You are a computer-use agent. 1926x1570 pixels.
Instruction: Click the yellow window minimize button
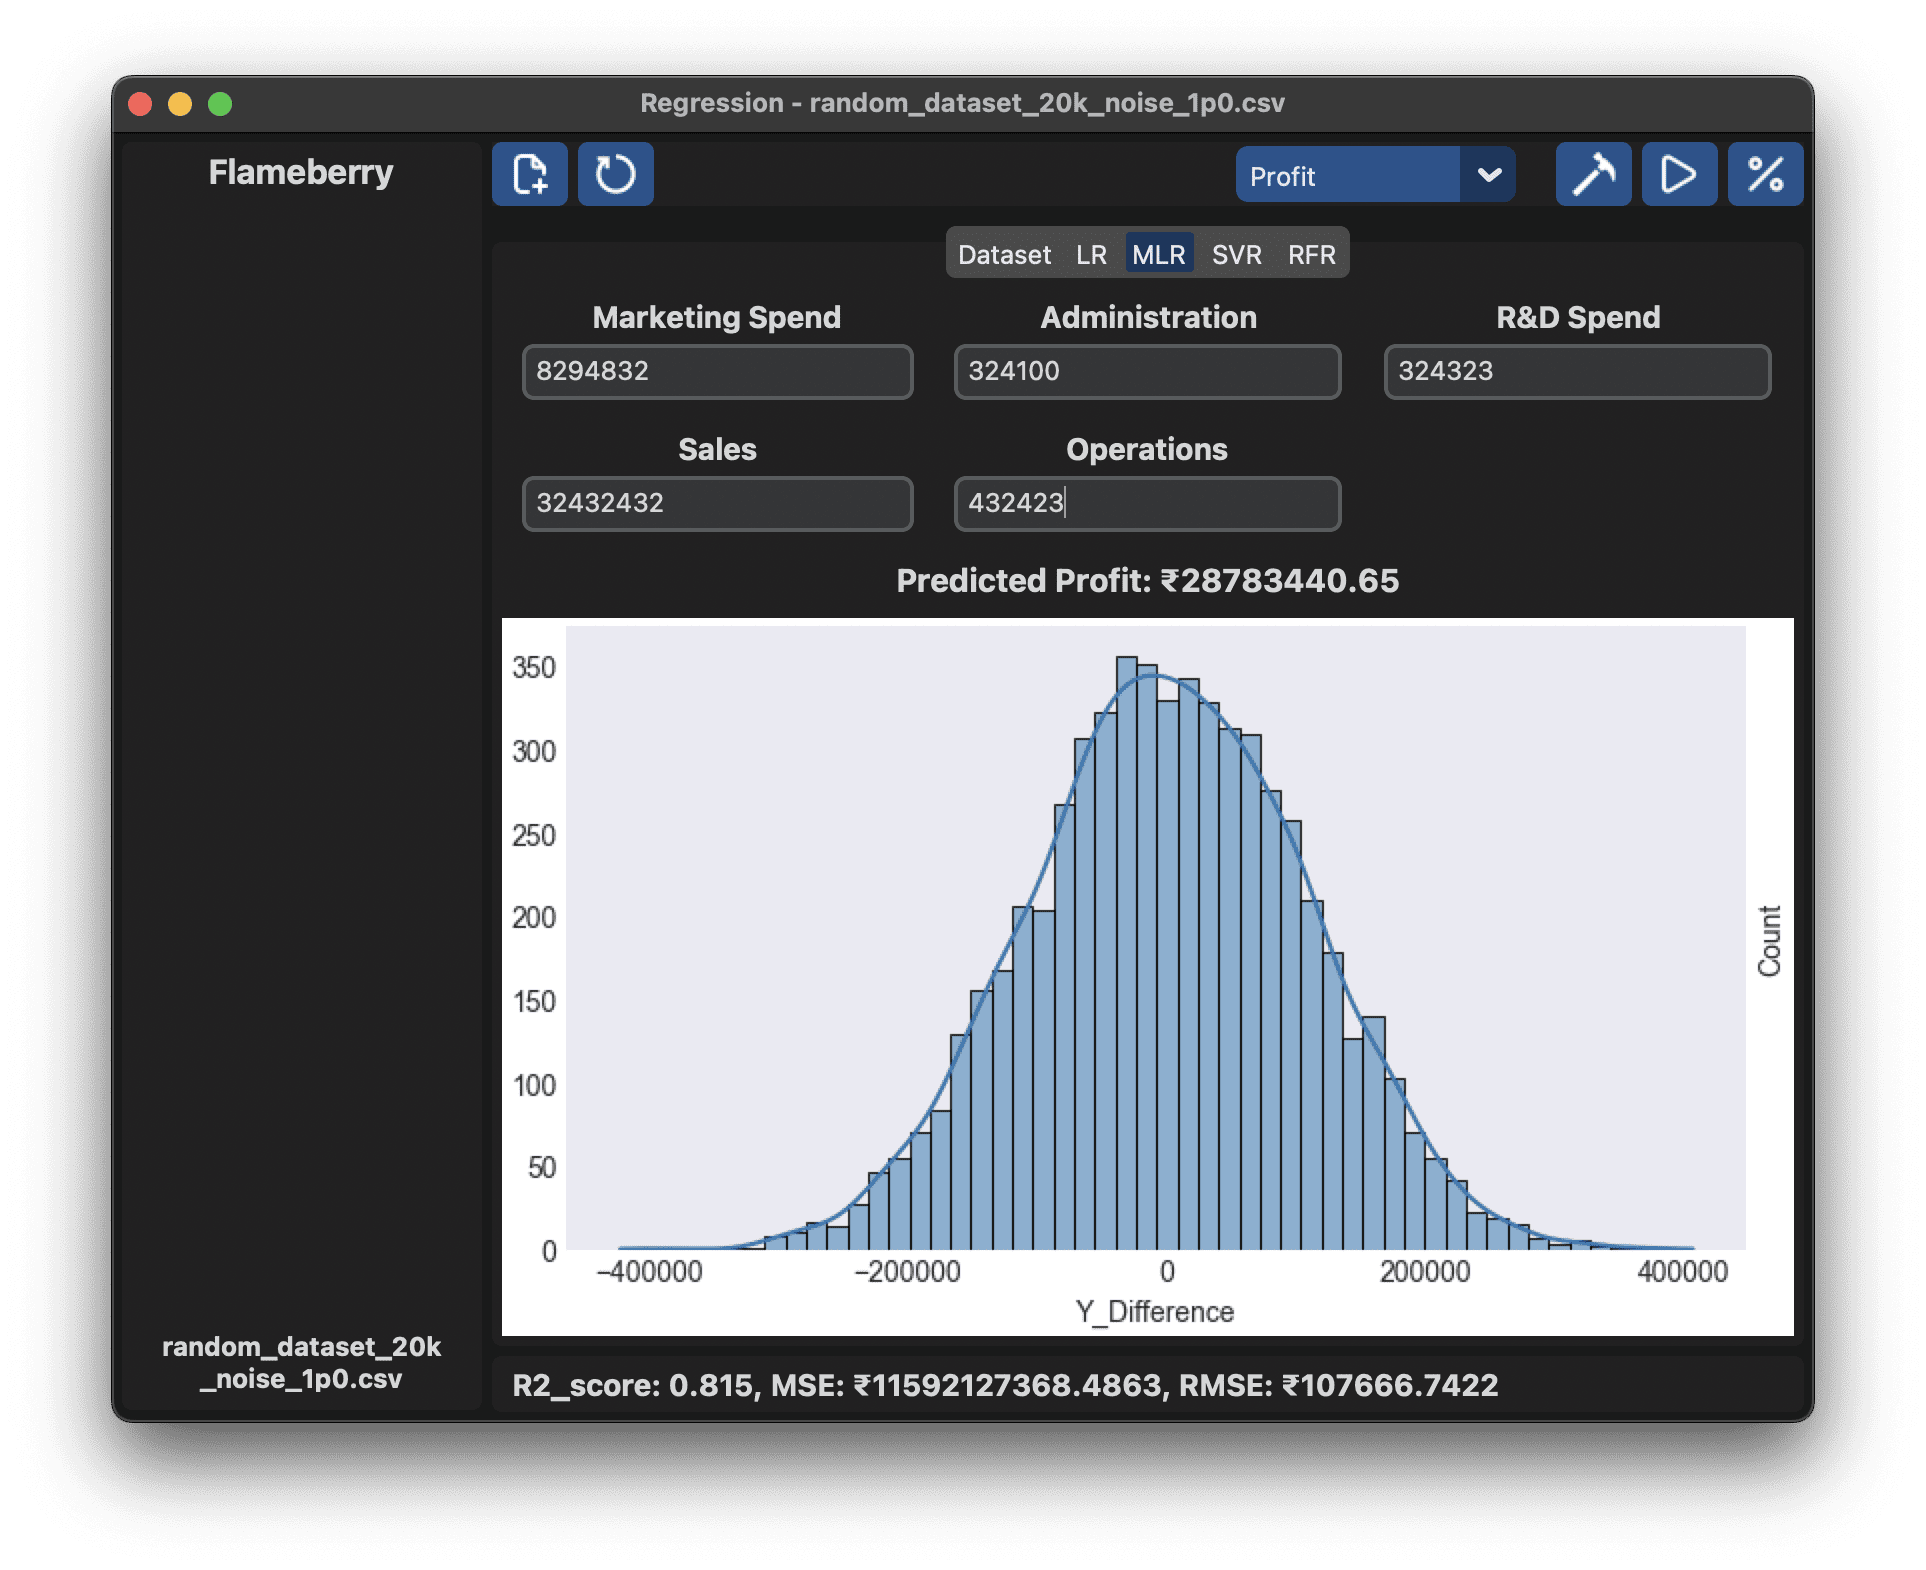coord(180,104)
